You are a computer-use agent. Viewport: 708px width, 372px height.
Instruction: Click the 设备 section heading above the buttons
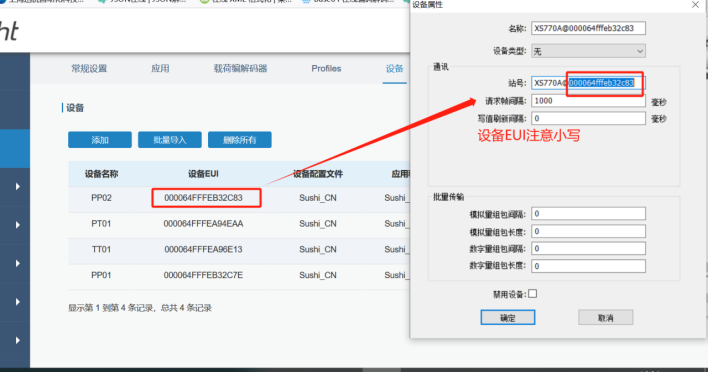tap(75, 108)
